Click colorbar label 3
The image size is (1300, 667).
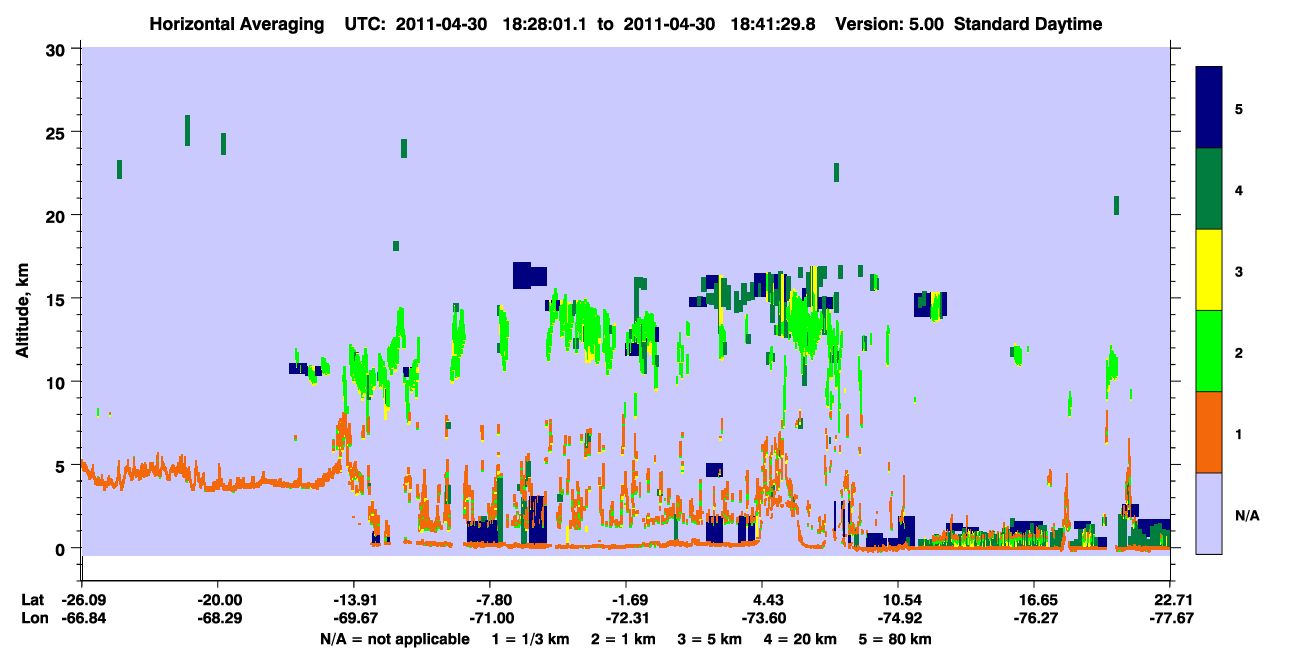(1238, 271)
